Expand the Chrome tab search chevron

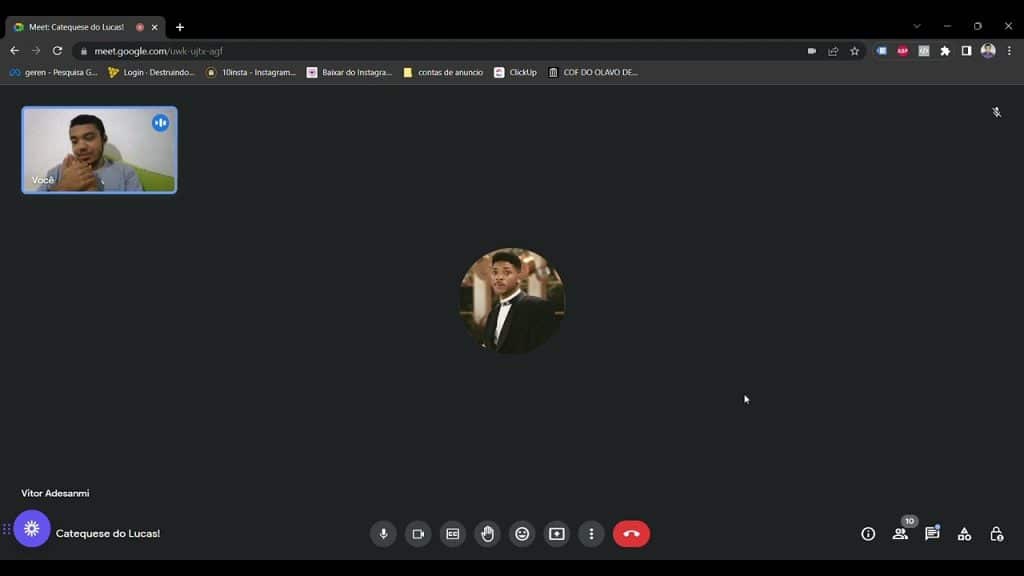[x=916, y=26]
